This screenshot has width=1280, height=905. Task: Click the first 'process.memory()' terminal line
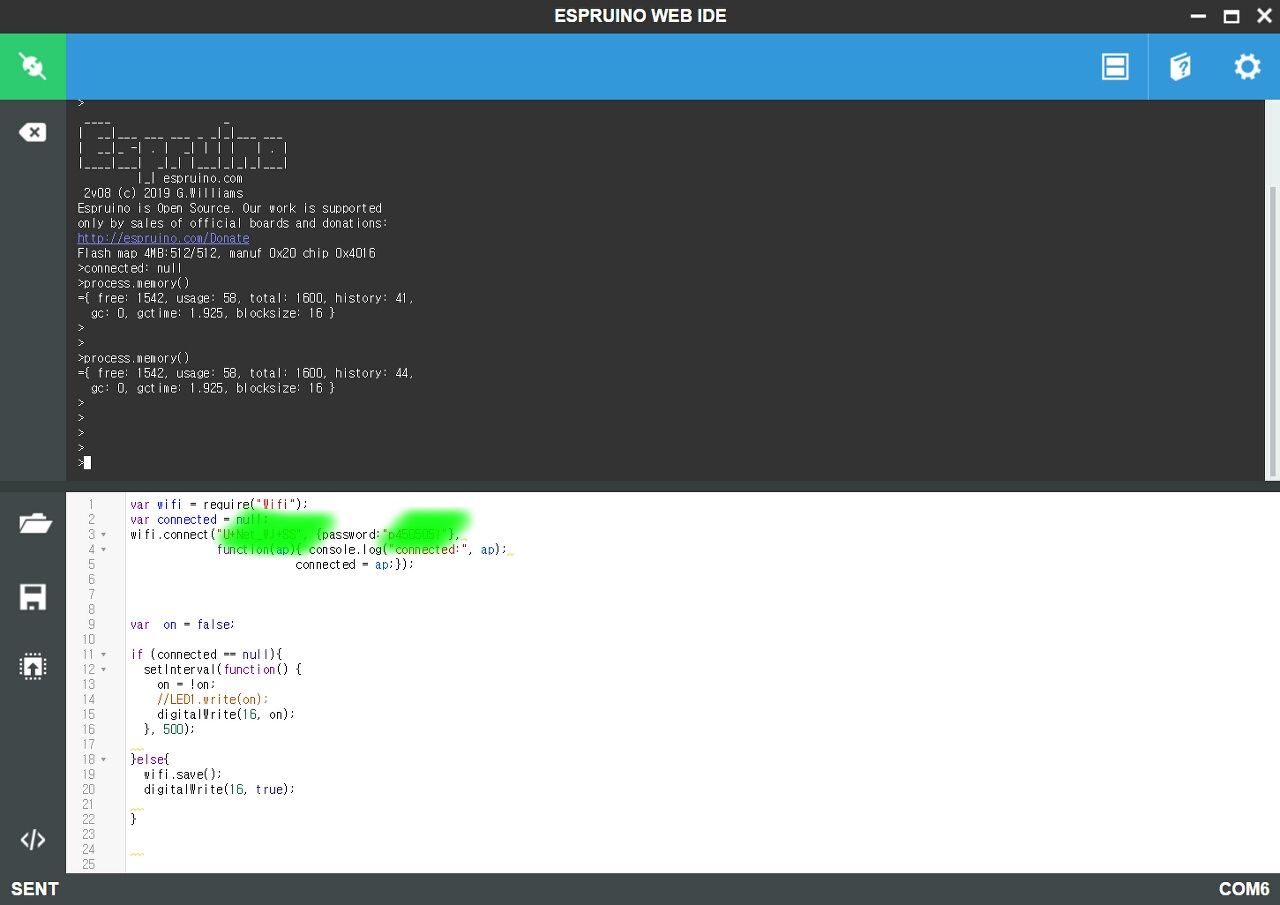(133, 283)
